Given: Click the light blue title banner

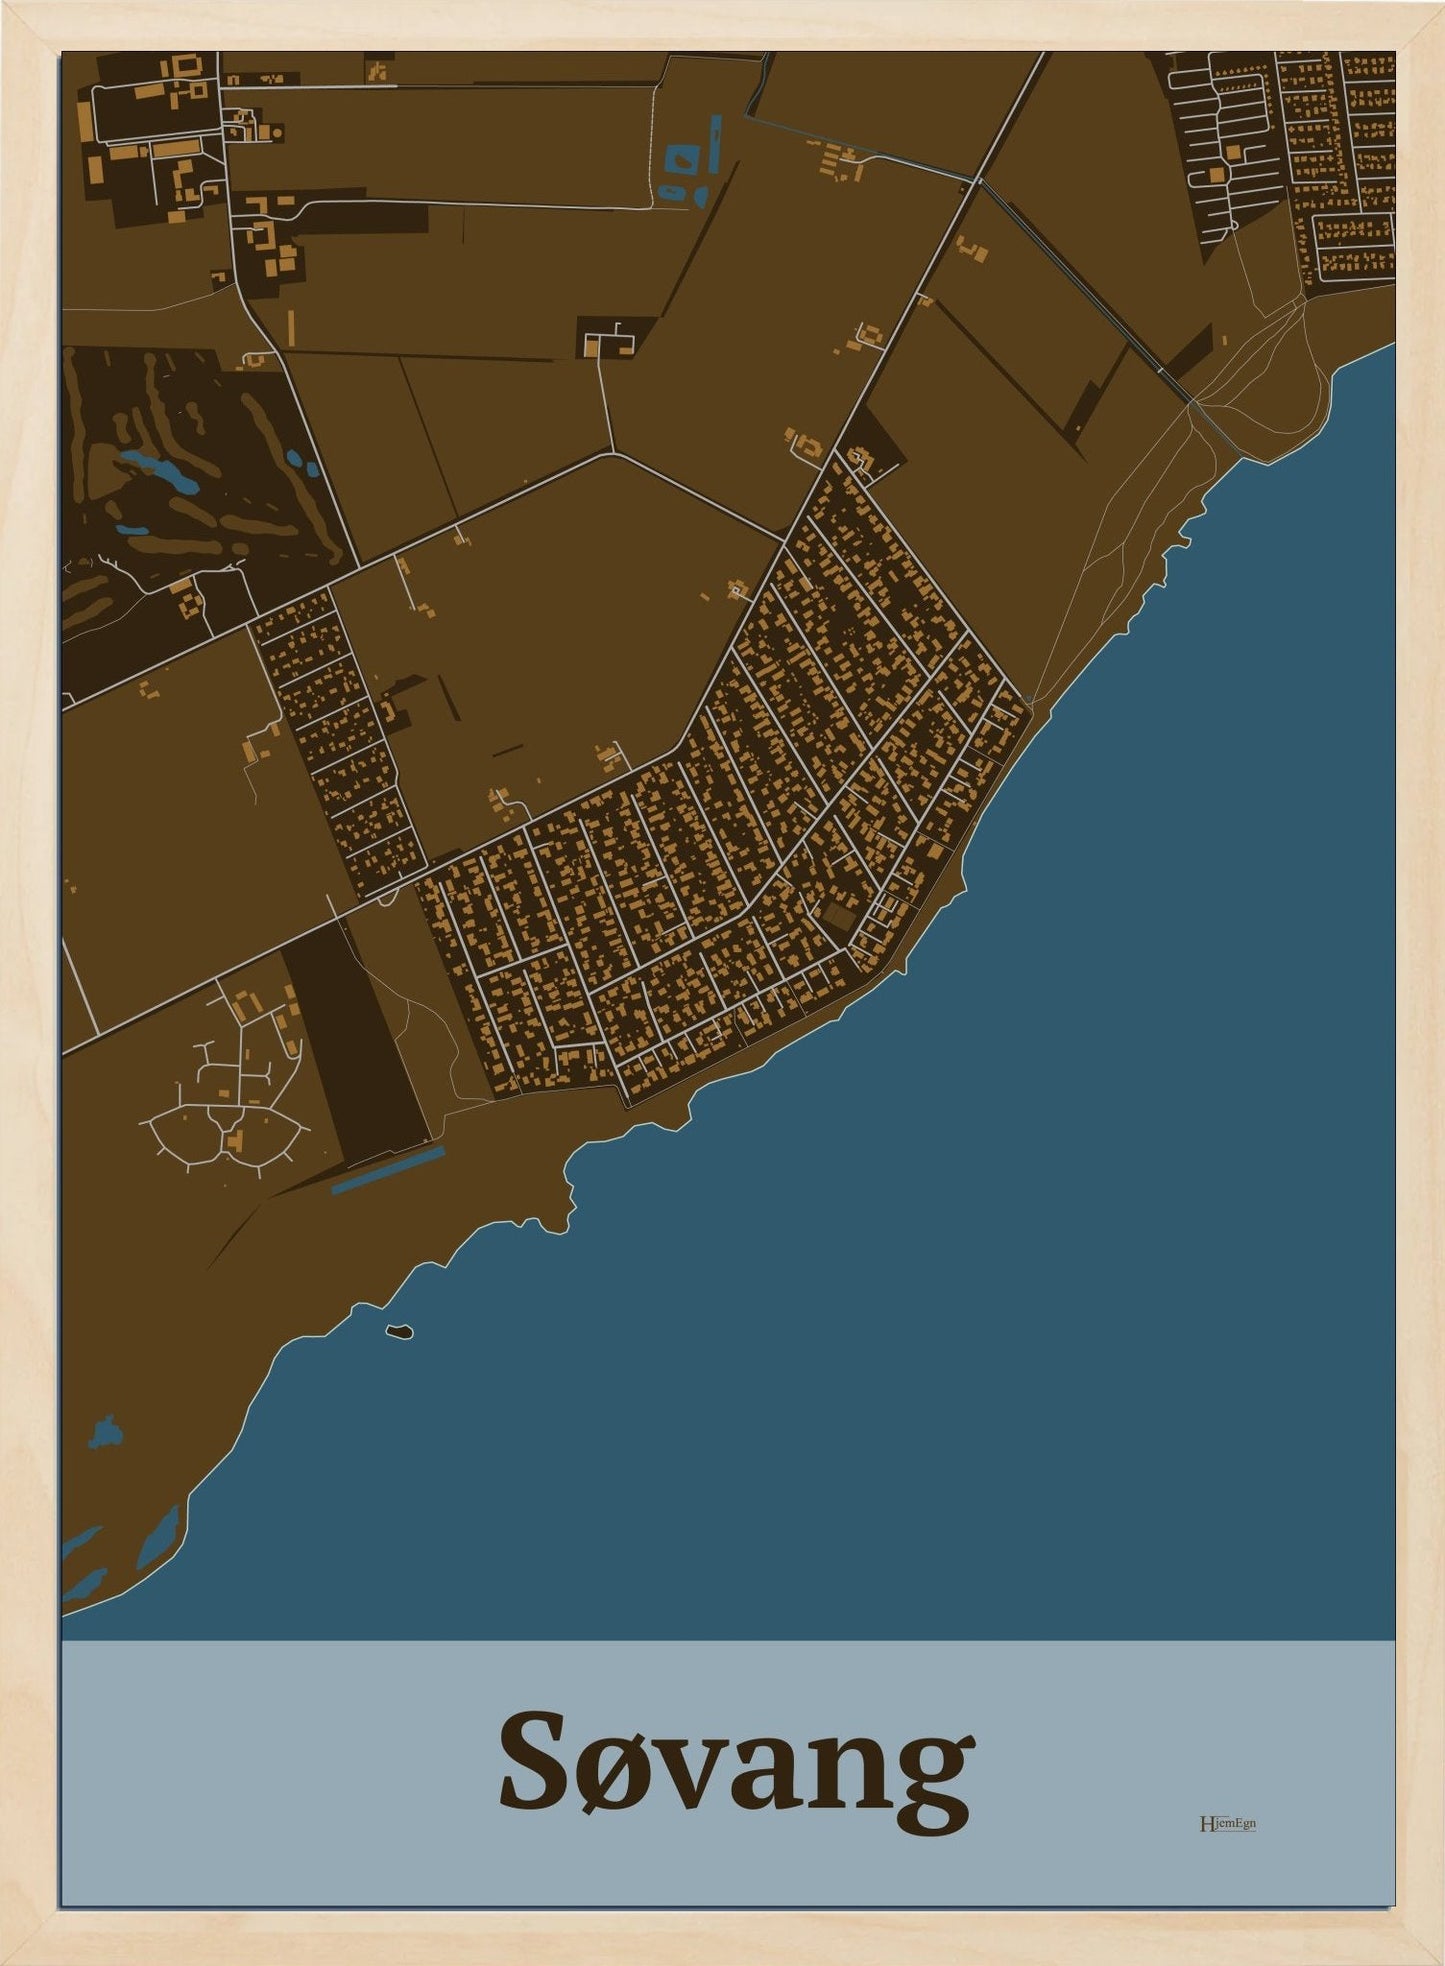Looking at the screenshot, I should [728, 1772].
